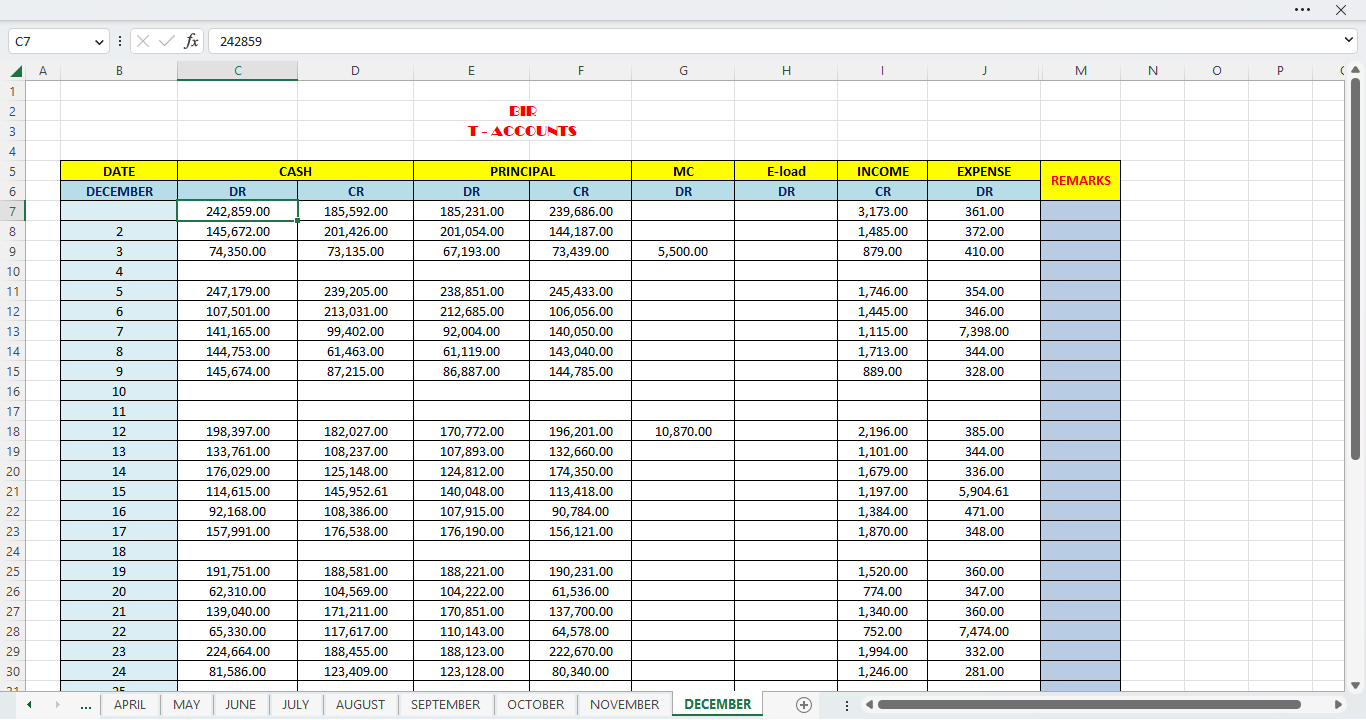This screenshot has height=720, width=1366.
Task: Click the horizontal scroll right arrow
Action: tap(1341, 705)
